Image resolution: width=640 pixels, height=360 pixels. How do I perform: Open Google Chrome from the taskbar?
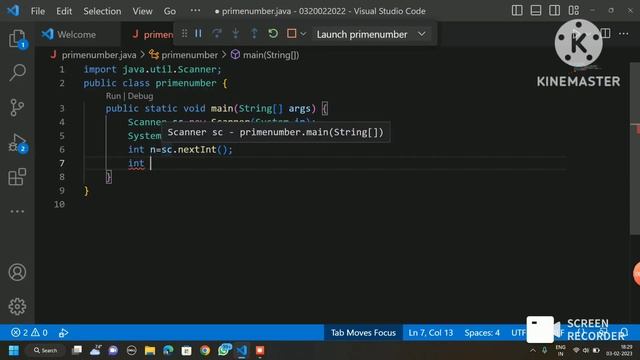click(x=205, y=350)
